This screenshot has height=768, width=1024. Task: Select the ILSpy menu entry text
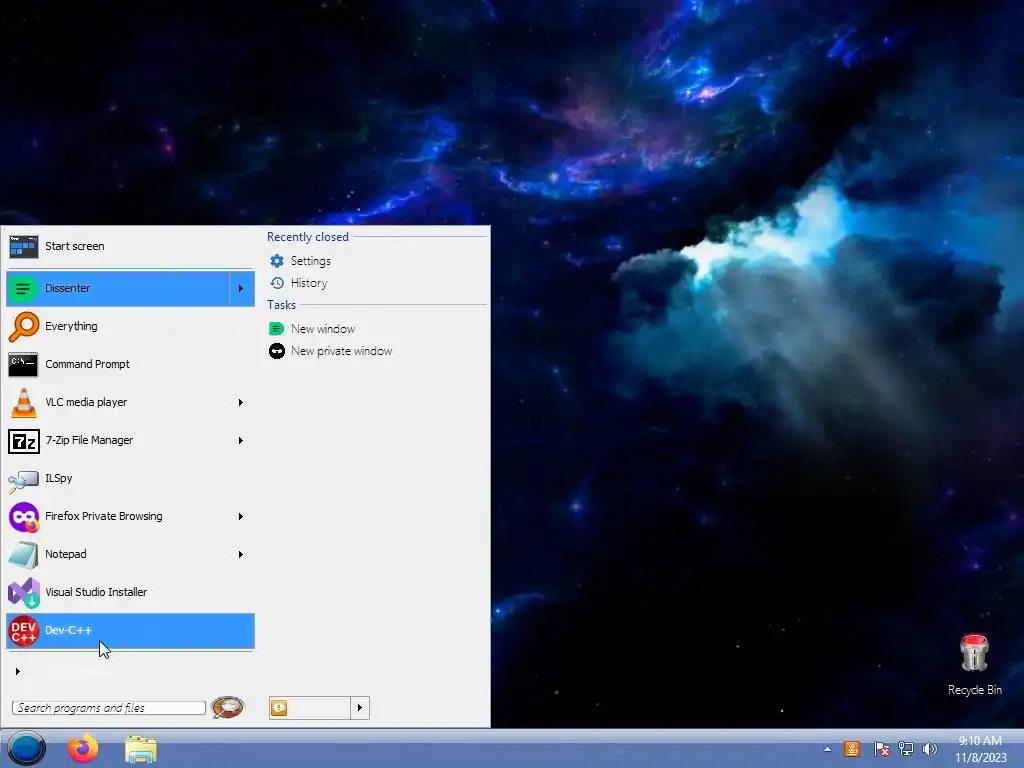click(59, 478)
